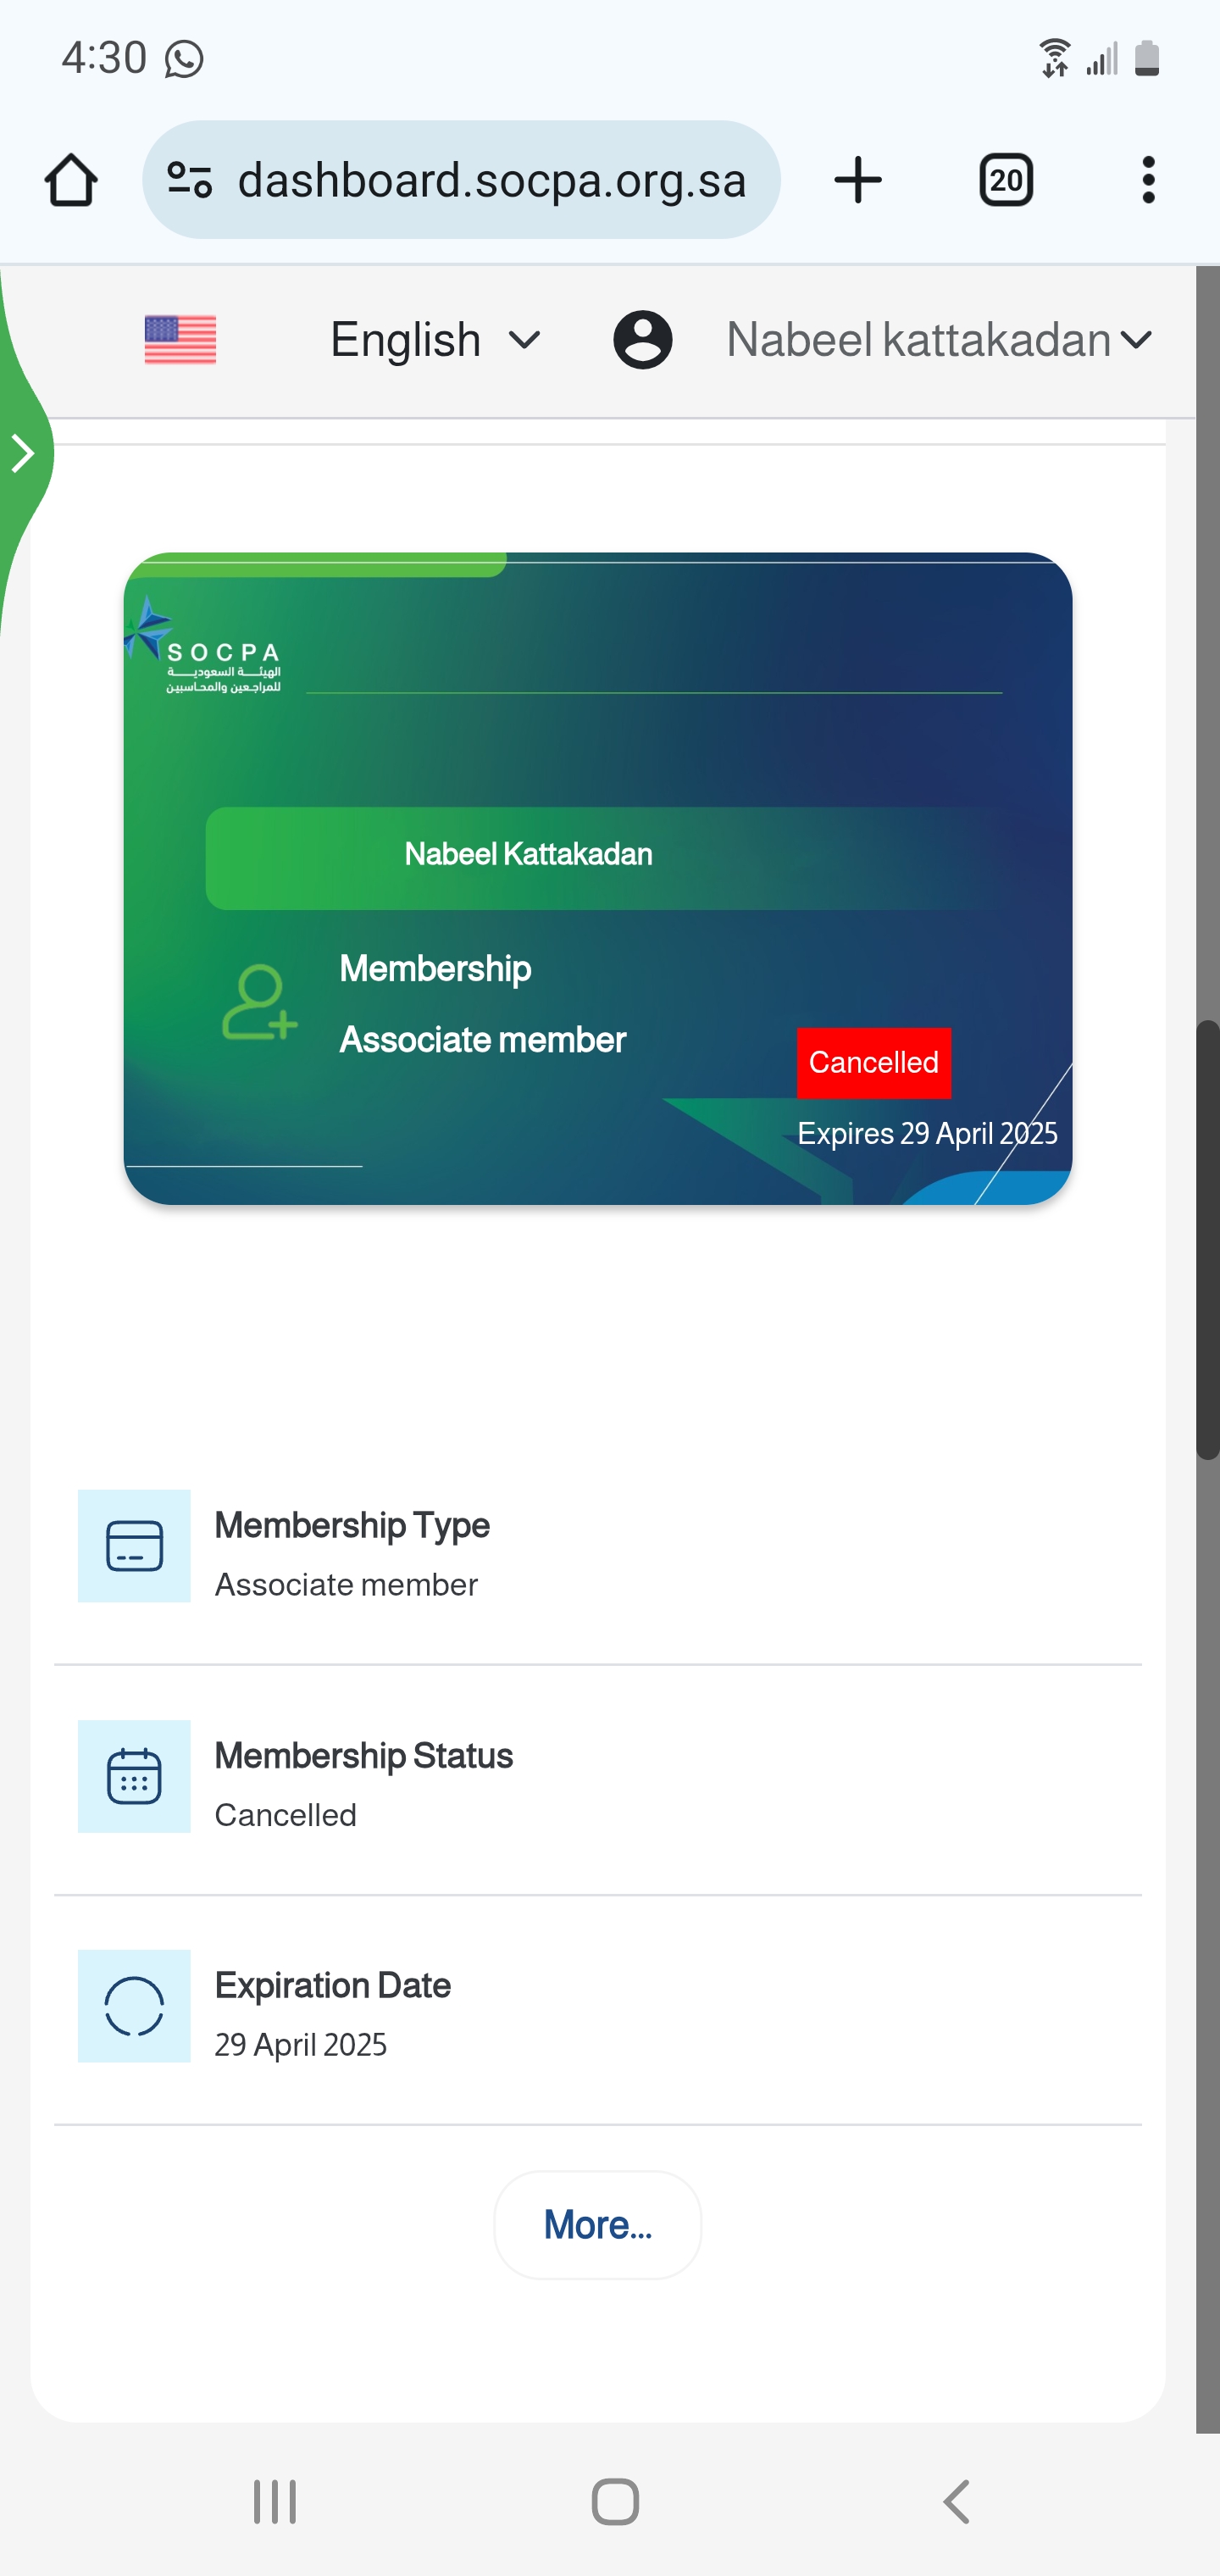
Task: Click the SOCPA logo on membership card
Action: click(x=203, y=645)
